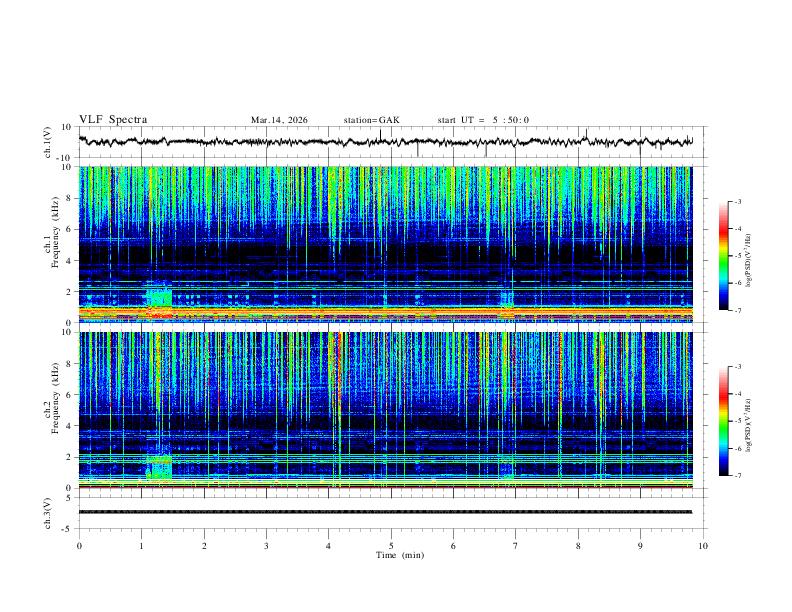Viewport: 792px width, 612px height.
Task: Click time axis tick label "6"
Action: (x=453, y=546)
